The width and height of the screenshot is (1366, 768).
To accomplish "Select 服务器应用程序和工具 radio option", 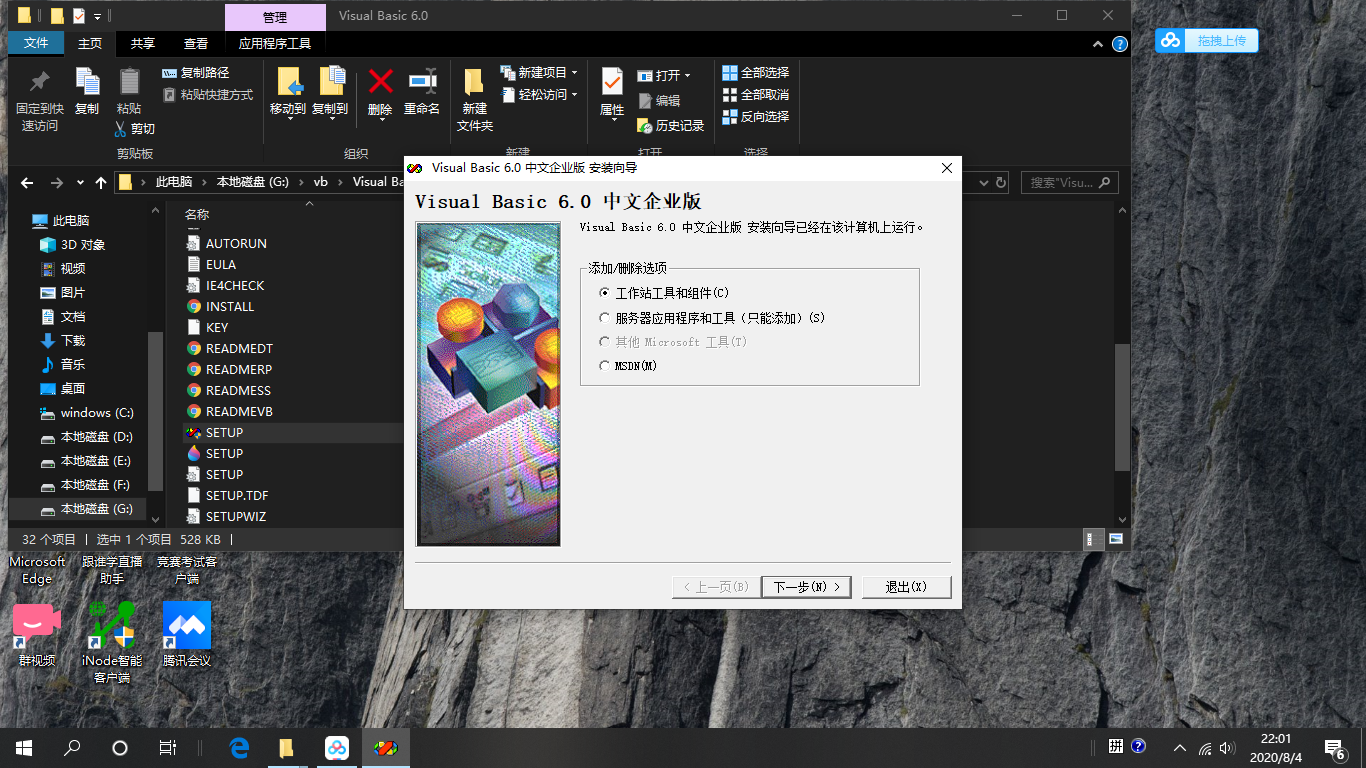I will (x=712, y=318).
